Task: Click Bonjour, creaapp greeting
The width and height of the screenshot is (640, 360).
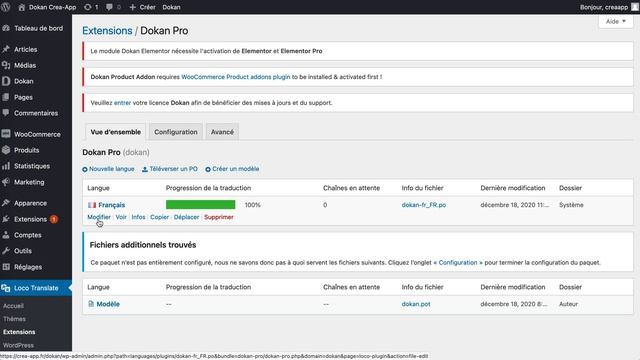Action: pos(604,7)
